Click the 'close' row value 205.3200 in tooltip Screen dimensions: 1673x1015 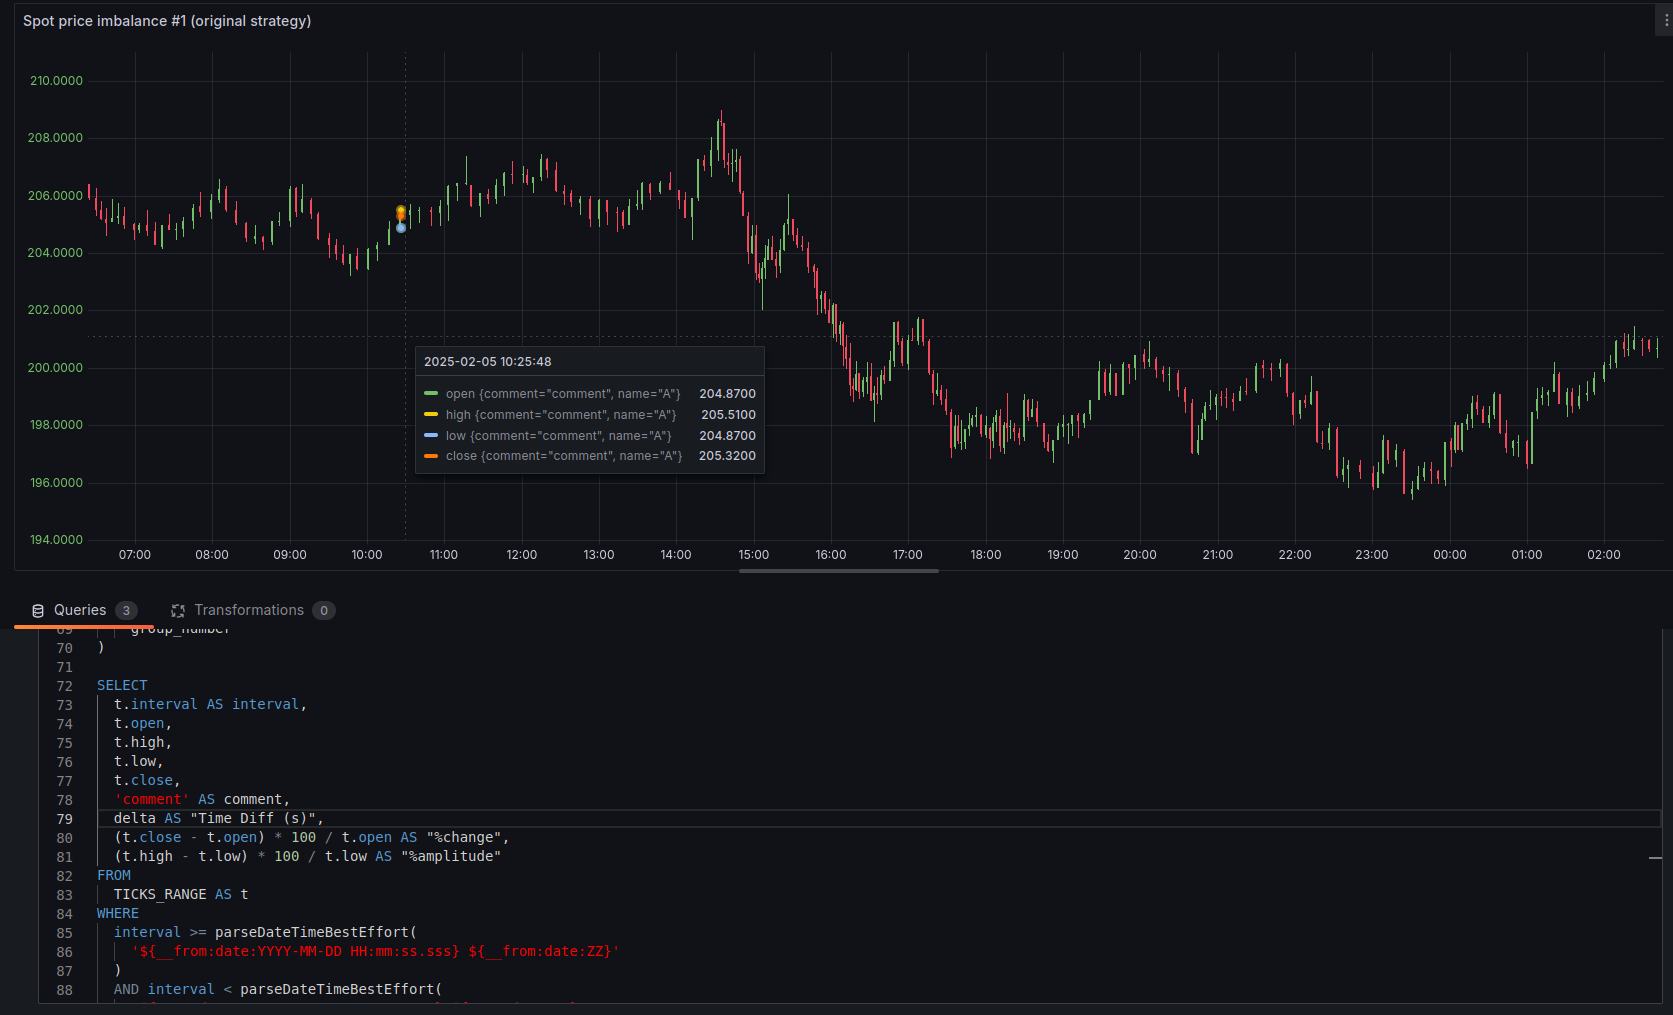[728, 456]
